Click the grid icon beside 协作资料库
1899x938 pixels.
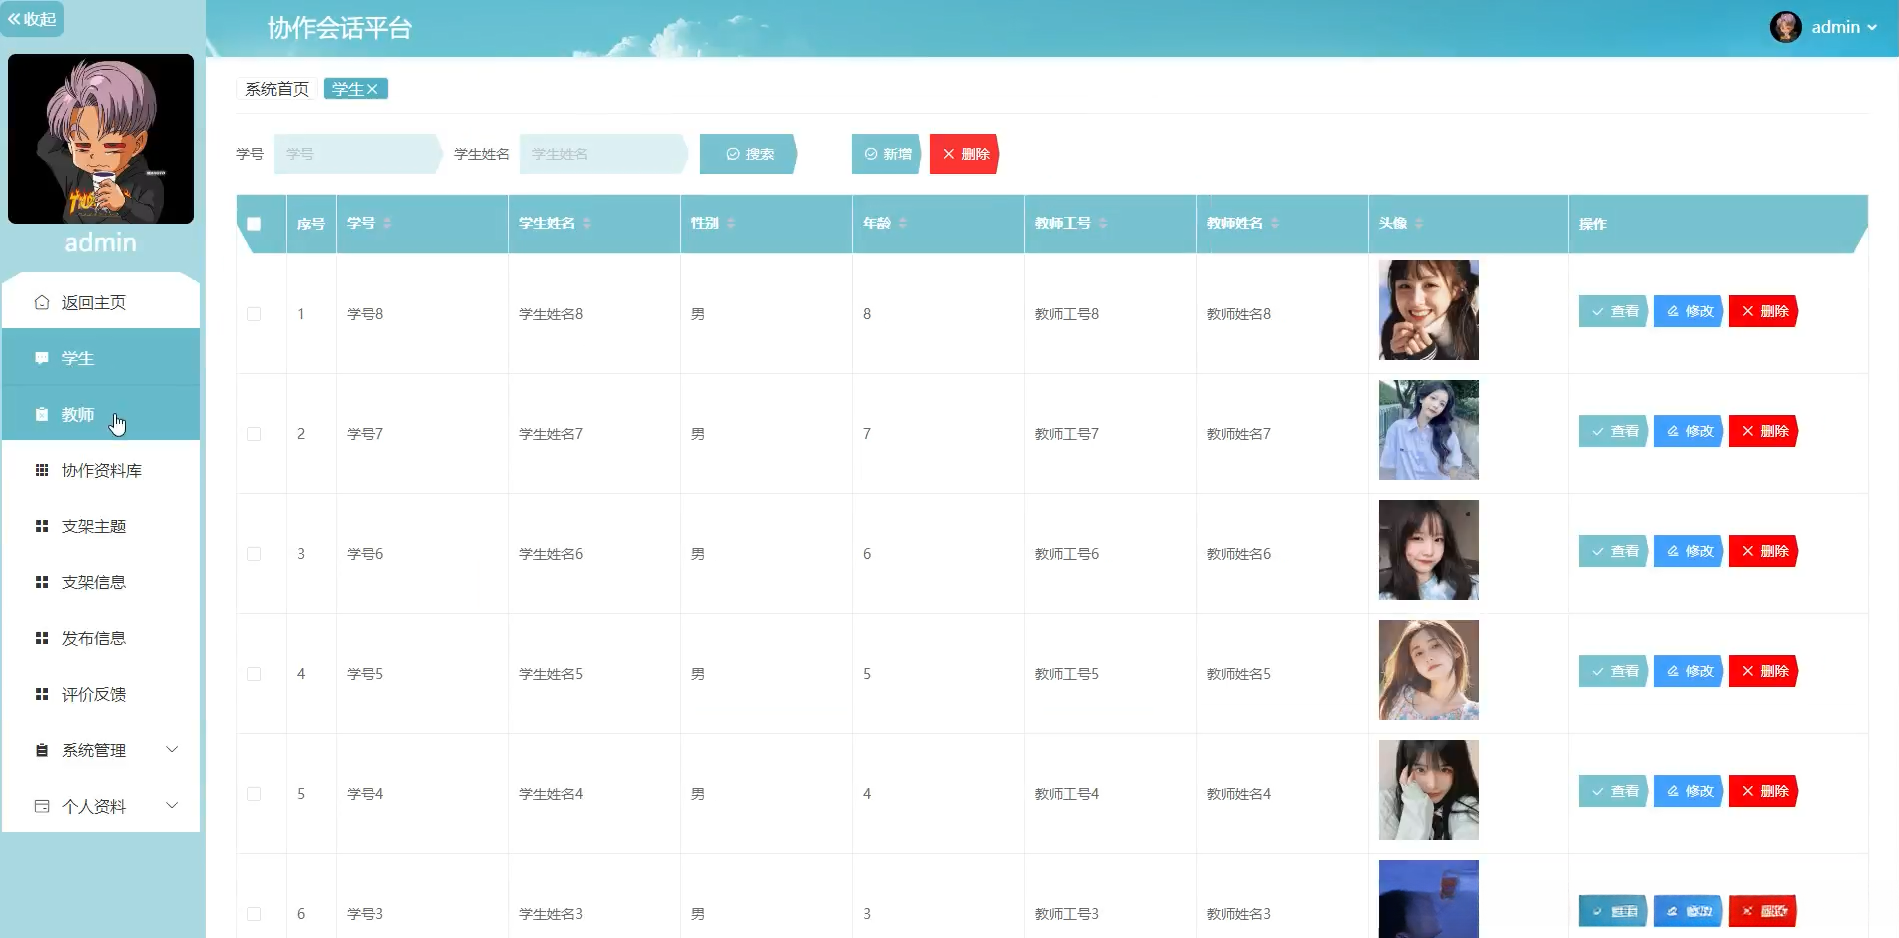[x=42, y=470]
